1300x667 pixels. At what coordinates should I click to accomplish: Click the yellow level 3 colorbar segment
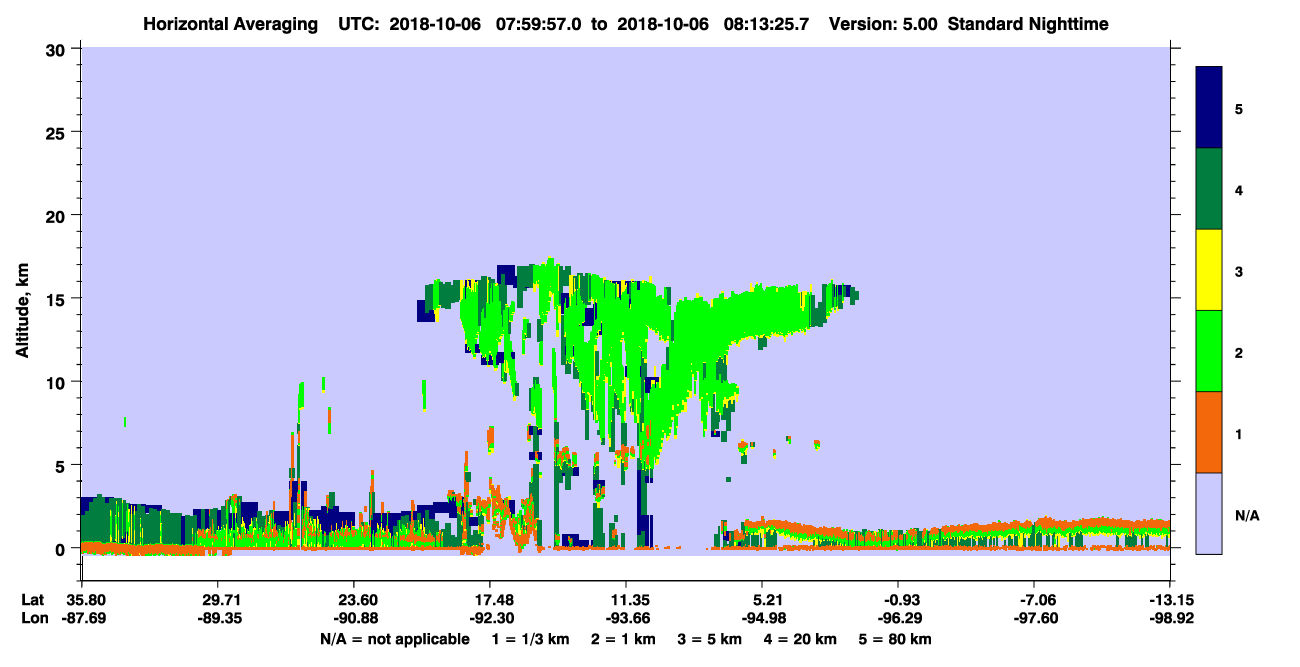(1209, 269)
